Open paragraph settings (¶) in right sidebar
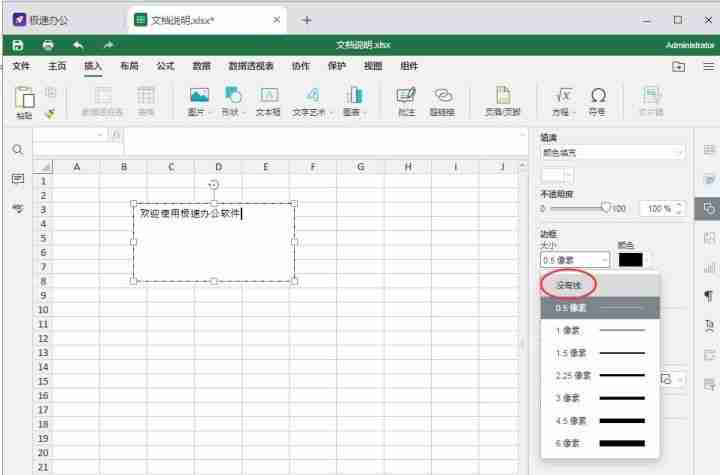Viewport: 720px width, 475px height. [x=709, y=296]
